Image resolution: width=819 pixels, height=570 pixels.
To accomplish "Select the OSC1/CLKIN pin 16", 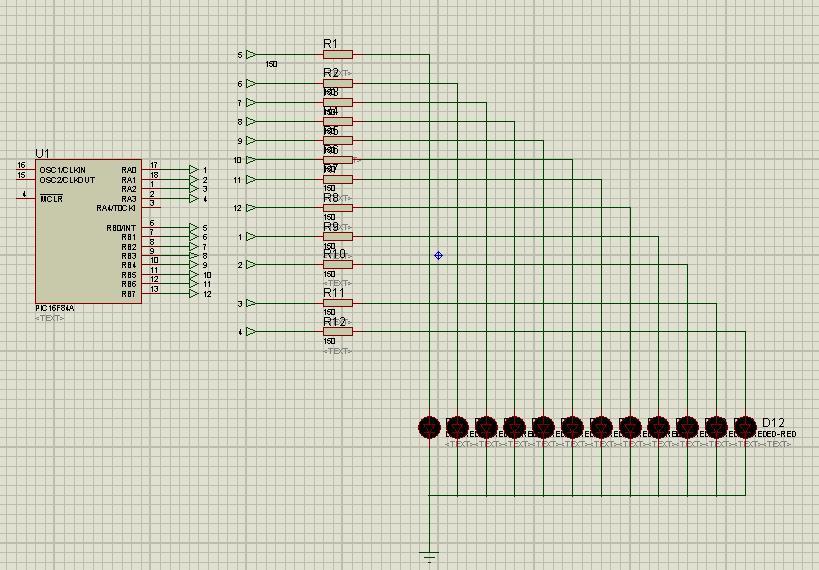I will point(27,170).
